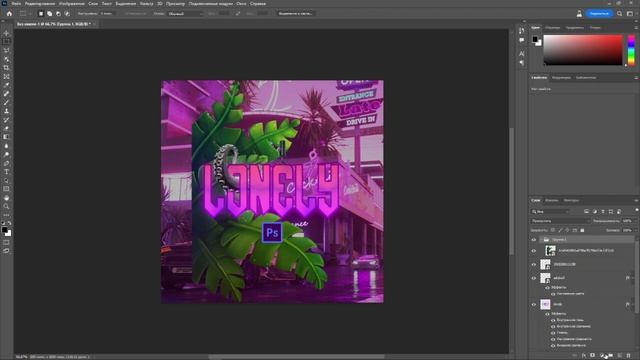Select the Crop tool
The image size is (640, 360).
pos(6,68)
